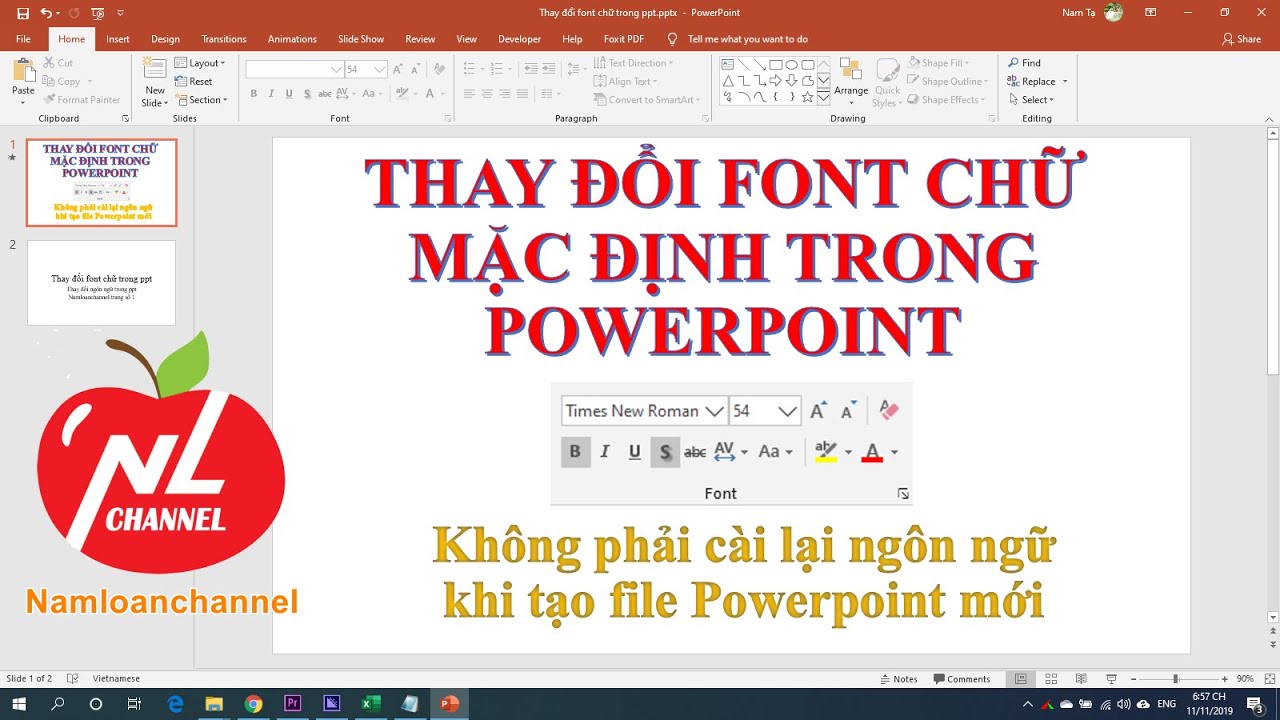1280x720 pixels.
Task: Click the Share button
Action: (1241, 39)
